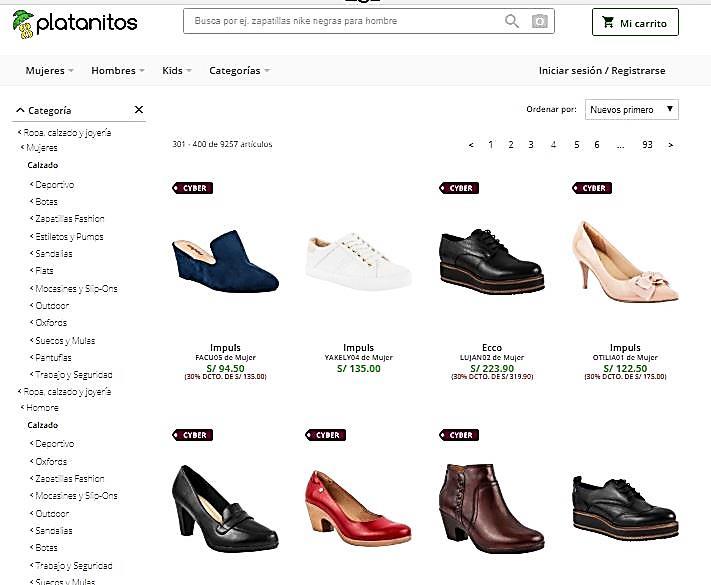This screenshot has height=585, width=711.
Task: Click price S/ 223.90
Action: pos(492,369)
